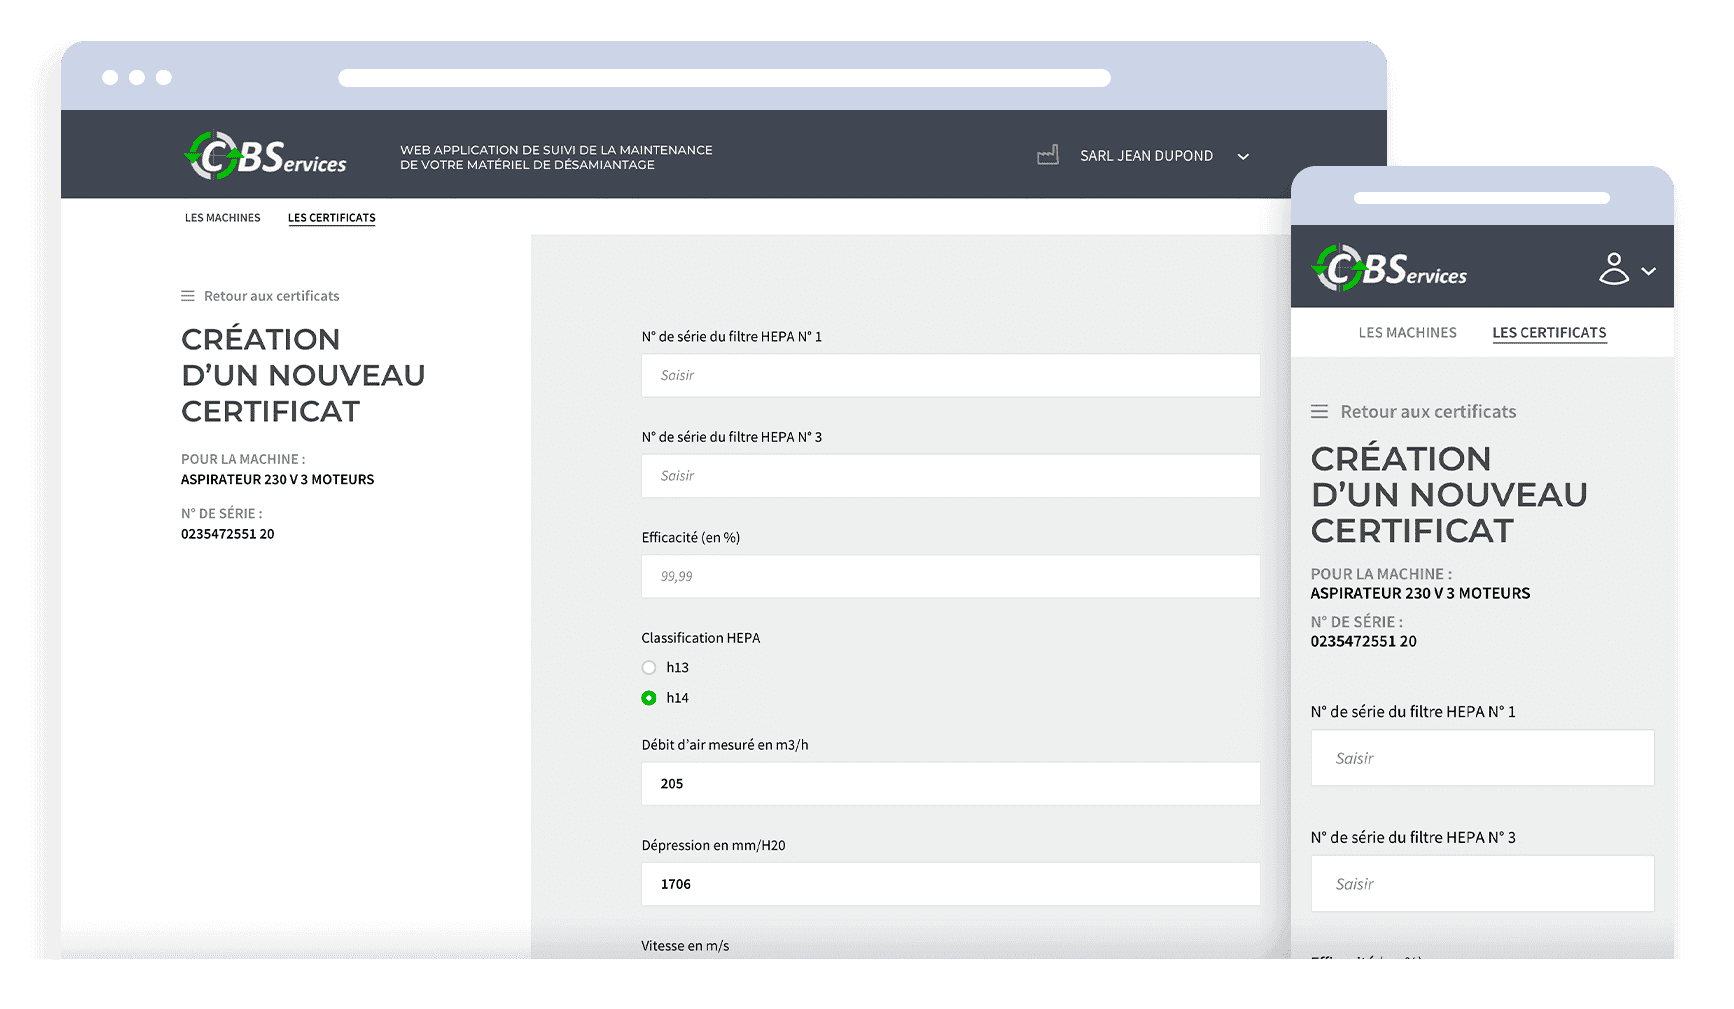Click the mobile Saisir field for filtre HEPA N° 3
This screenshot has width=1734, height=1009.
[1481, 883]
